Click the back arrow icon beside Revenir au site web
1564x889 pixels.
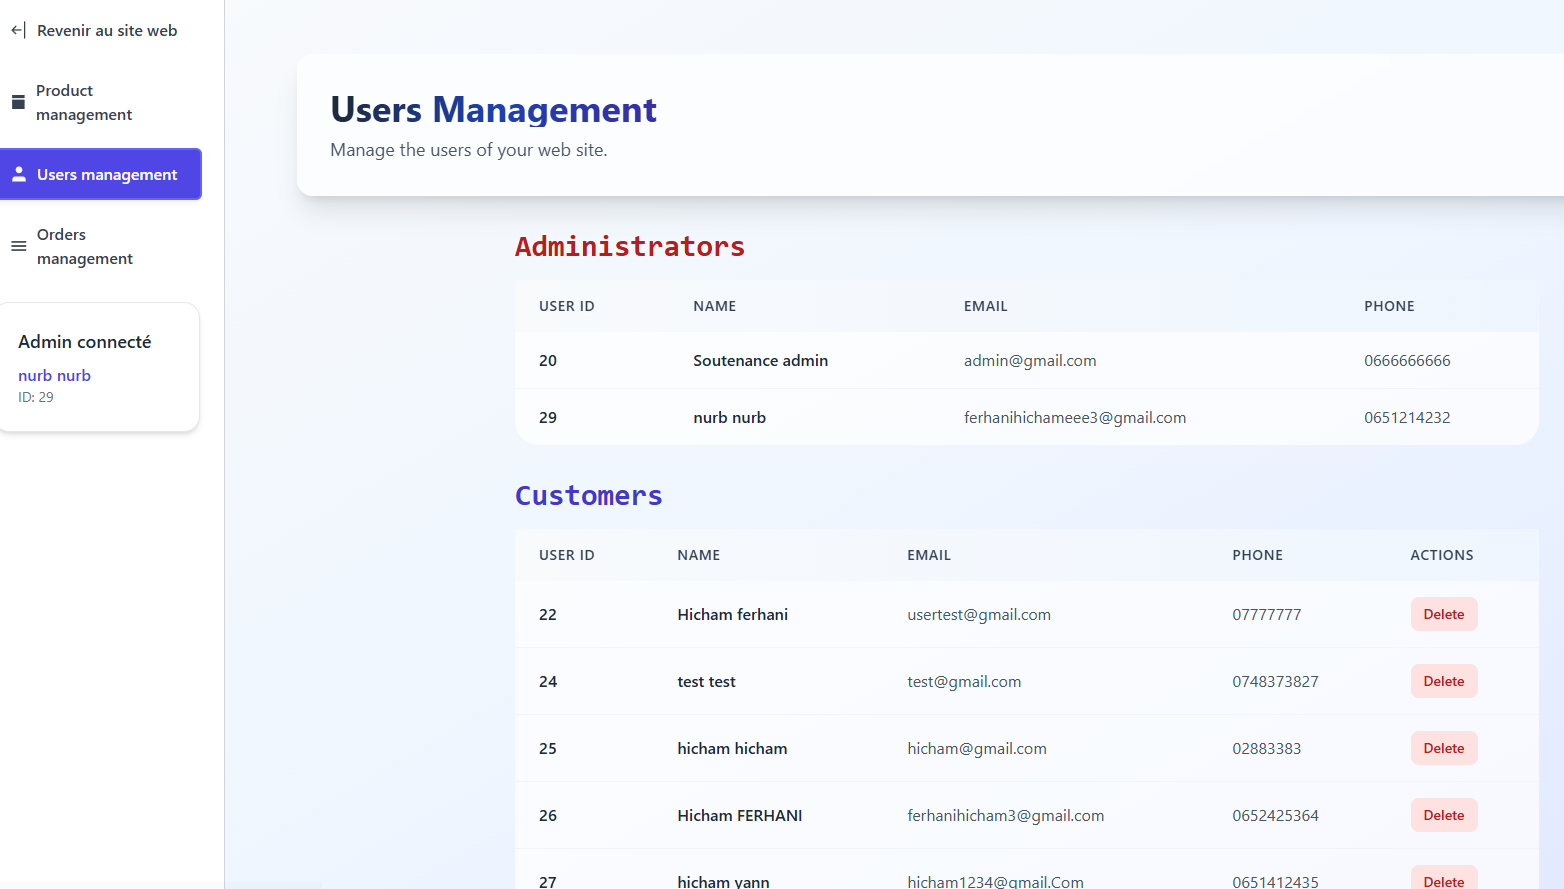coord(18,30)
